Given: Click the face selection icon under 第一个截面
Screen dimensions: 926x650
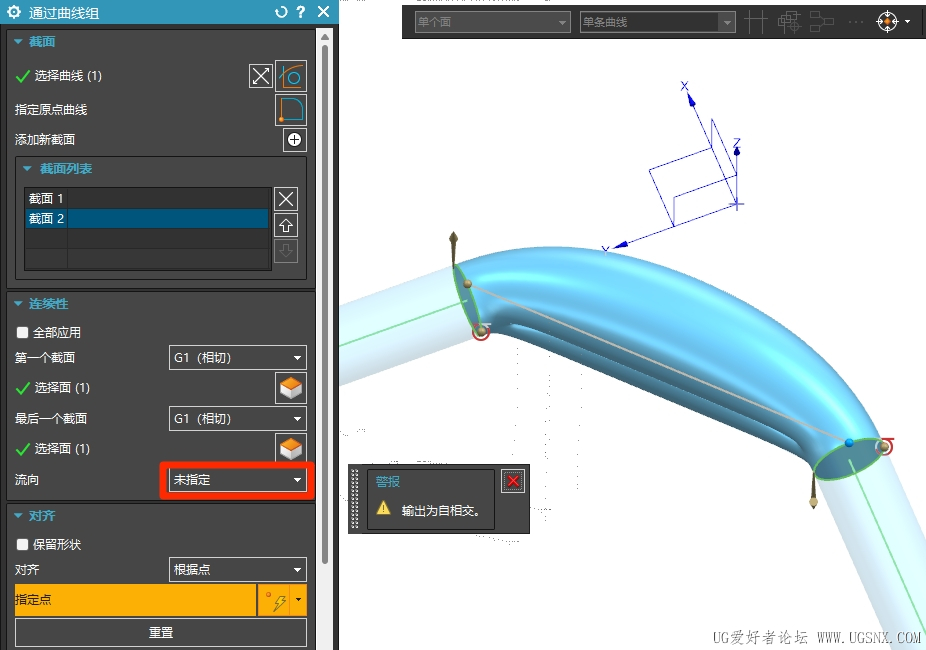Looking at the screenshot, I should pos(291,388).
